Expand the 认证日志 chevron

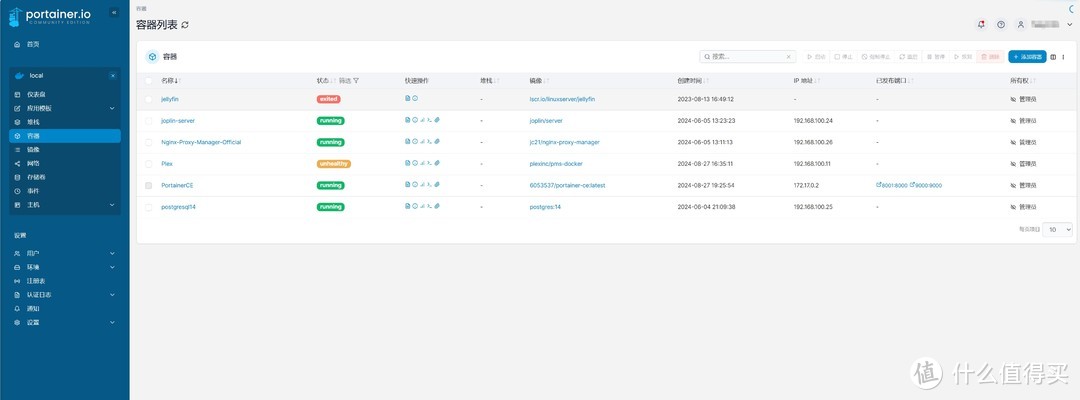112,295
